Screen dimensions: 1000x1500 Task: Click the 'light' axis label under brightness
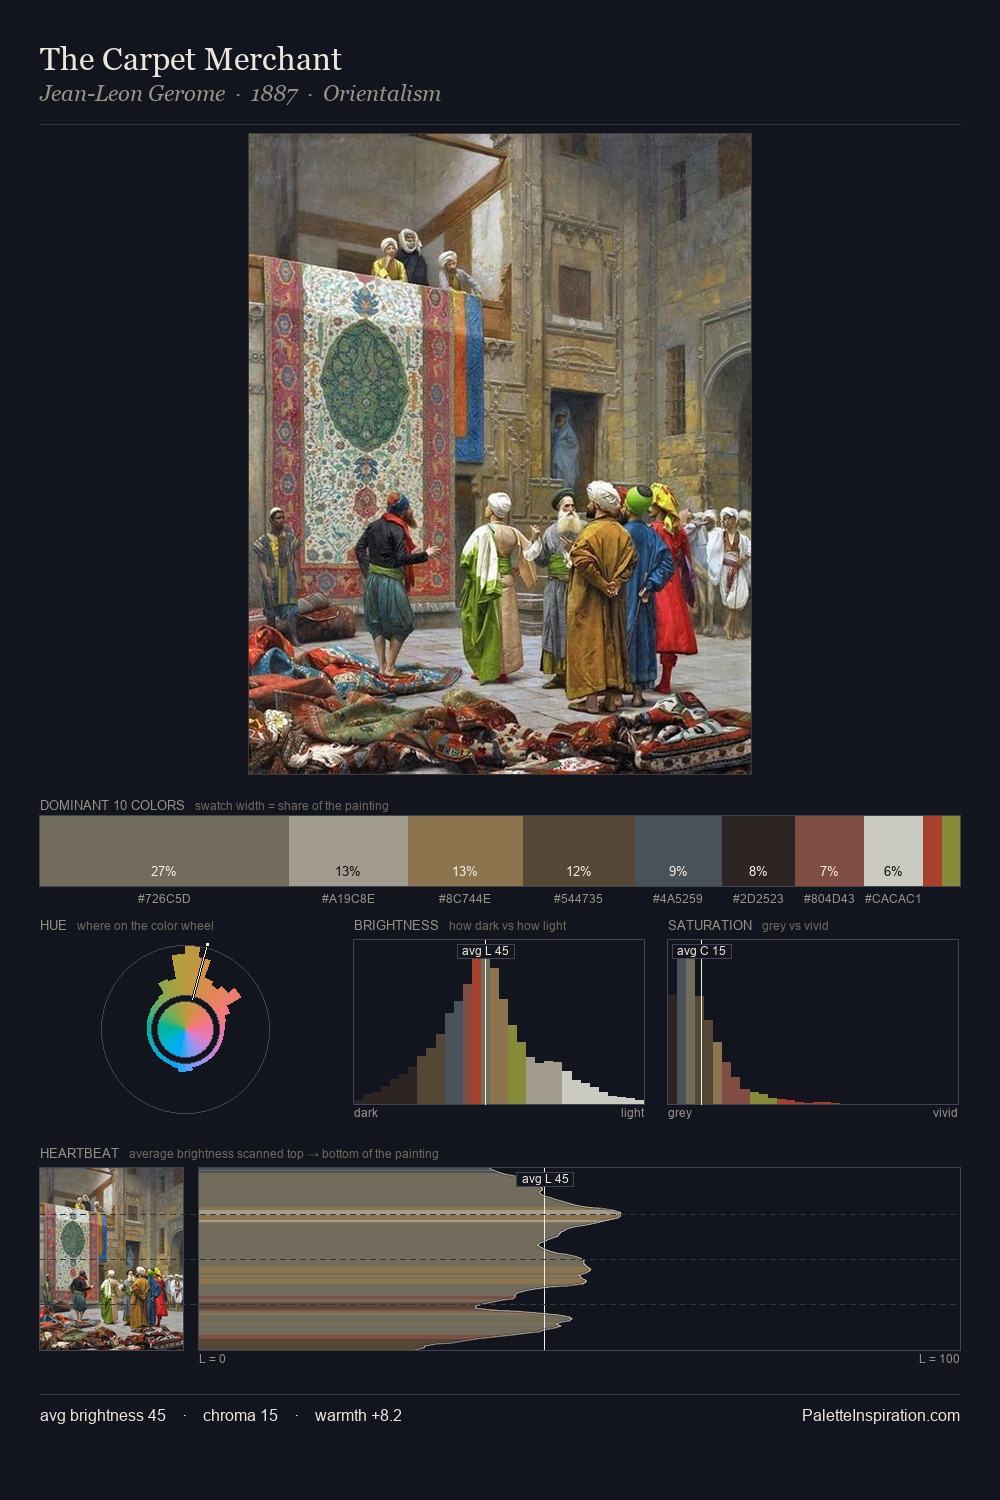(x=632, y=1113)
